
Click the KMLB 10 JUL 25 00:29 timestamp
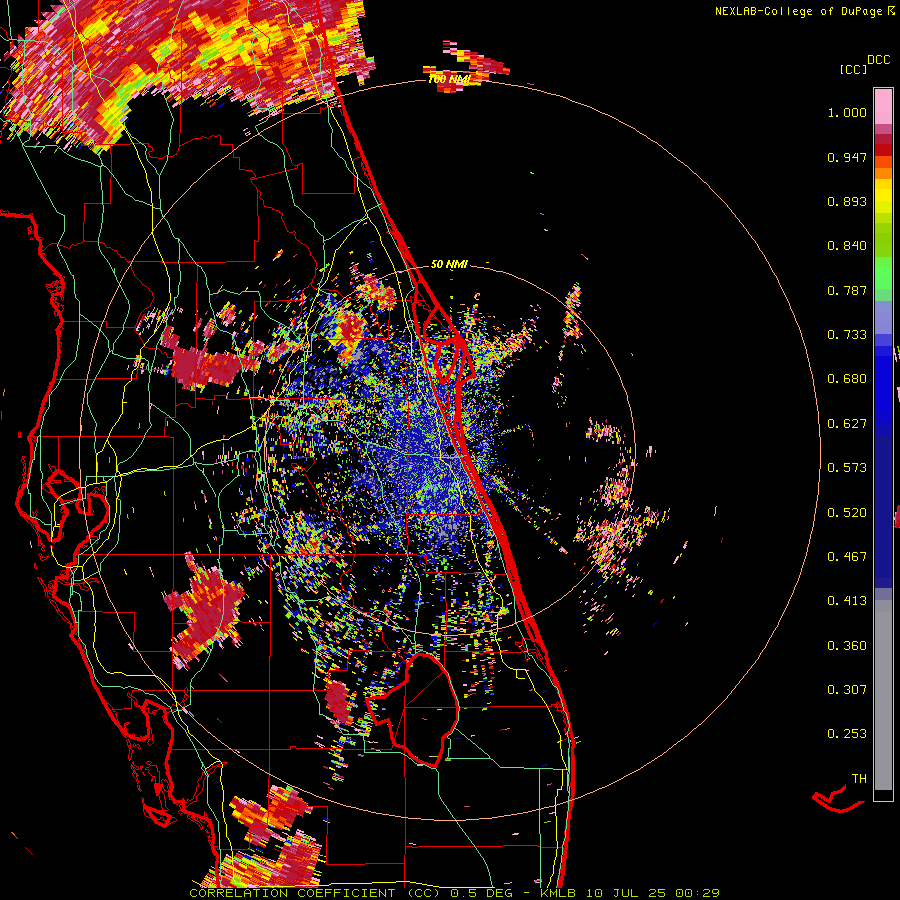(630, 893)
